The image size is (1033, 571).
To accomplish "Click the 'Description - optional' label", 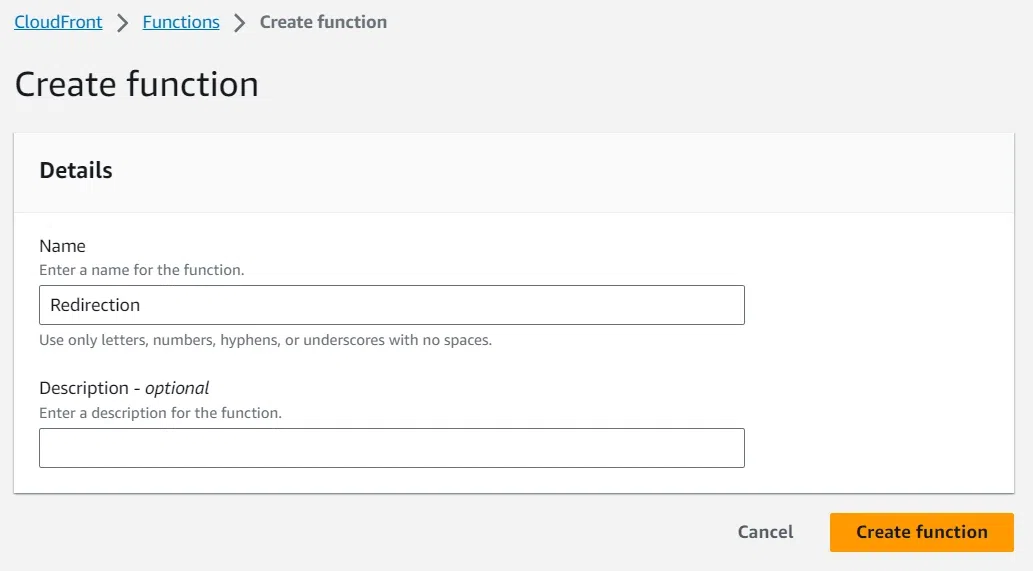I will click(x=124, y=388).
